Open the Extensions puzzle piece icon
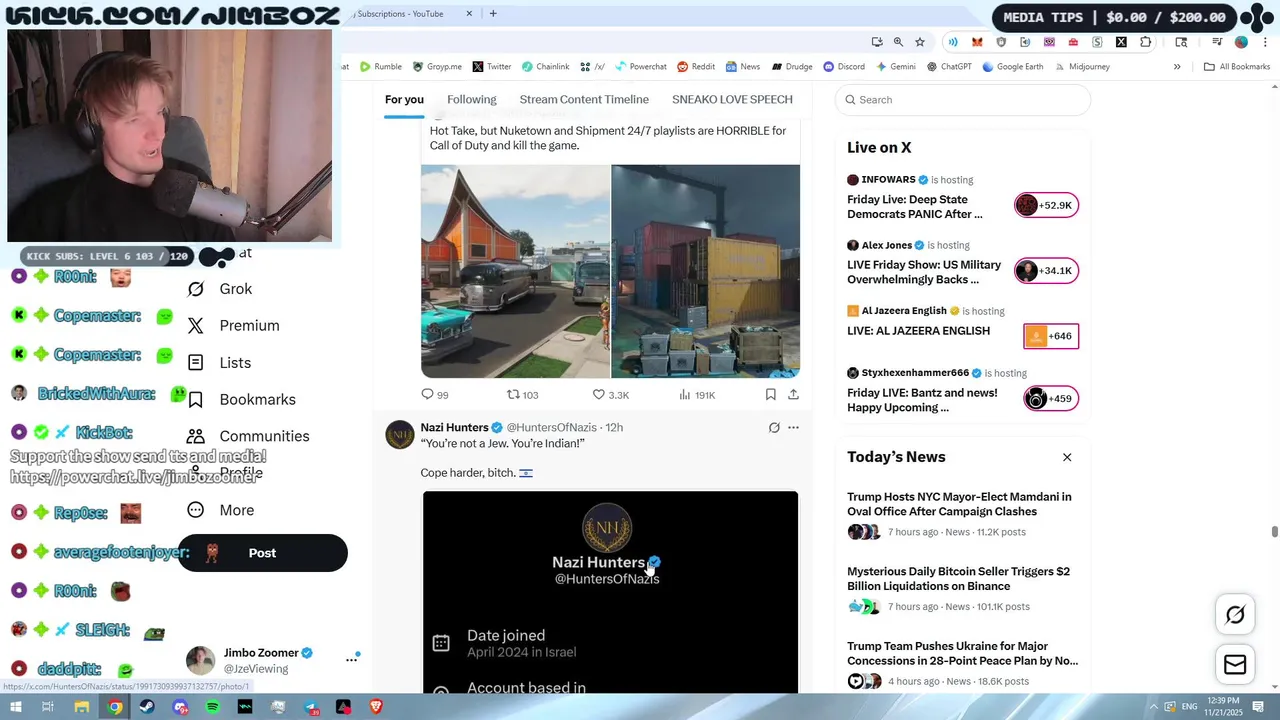The height and width of the screenshot is (720, 1280). click(1145, 42)
